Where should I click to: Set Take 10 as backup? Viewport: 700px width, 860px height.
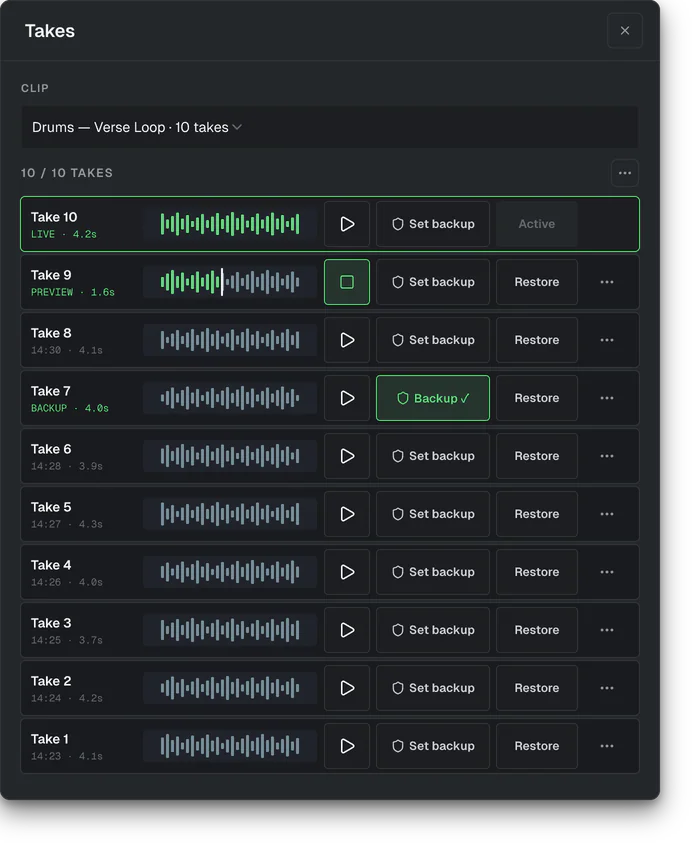(433, 224)
